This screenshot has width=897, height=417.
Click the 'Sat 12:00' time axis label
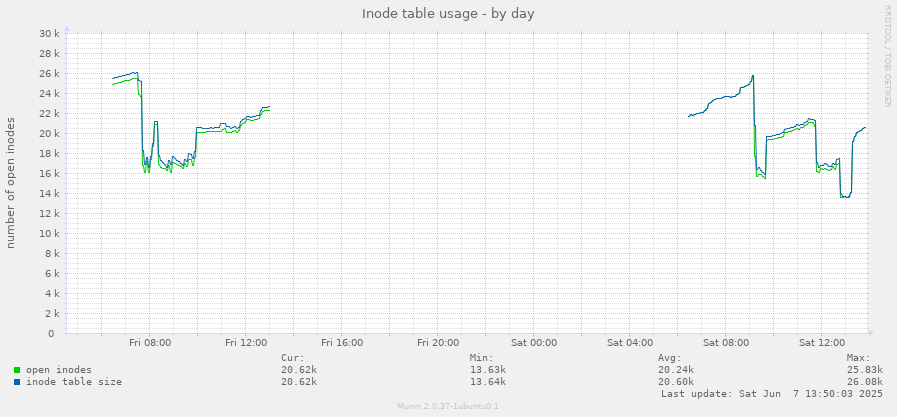[x=821, y=343]
